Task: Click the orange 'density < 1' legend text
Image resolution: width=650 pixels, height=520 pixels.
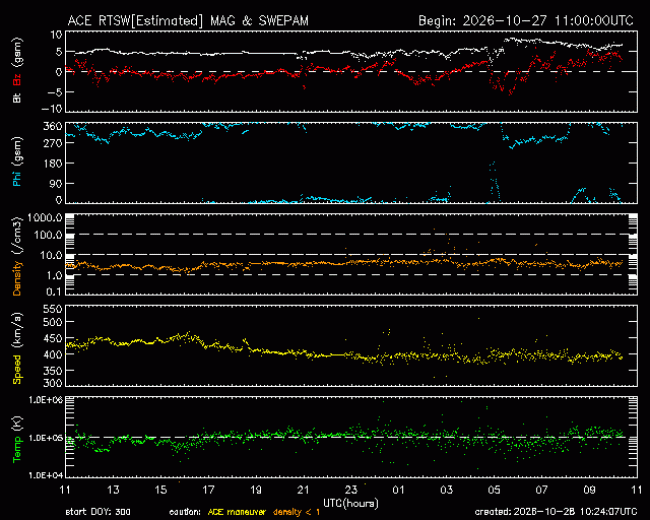Action: (296, 512)
